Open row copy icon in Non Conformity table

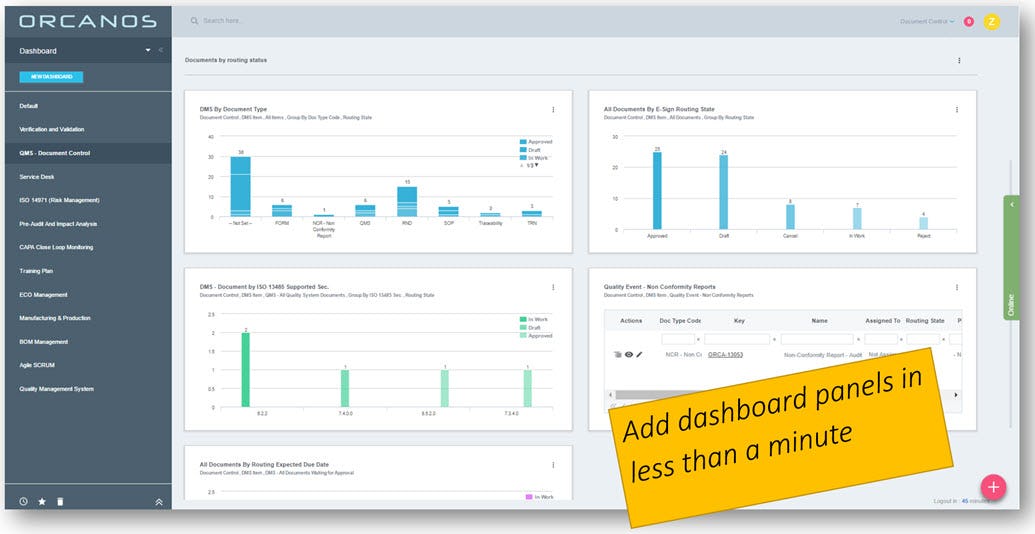pos(617,354)
